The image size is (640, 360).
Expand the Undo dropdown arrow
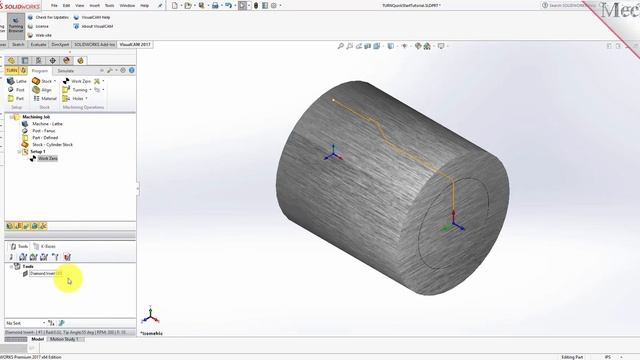point(235,6)
